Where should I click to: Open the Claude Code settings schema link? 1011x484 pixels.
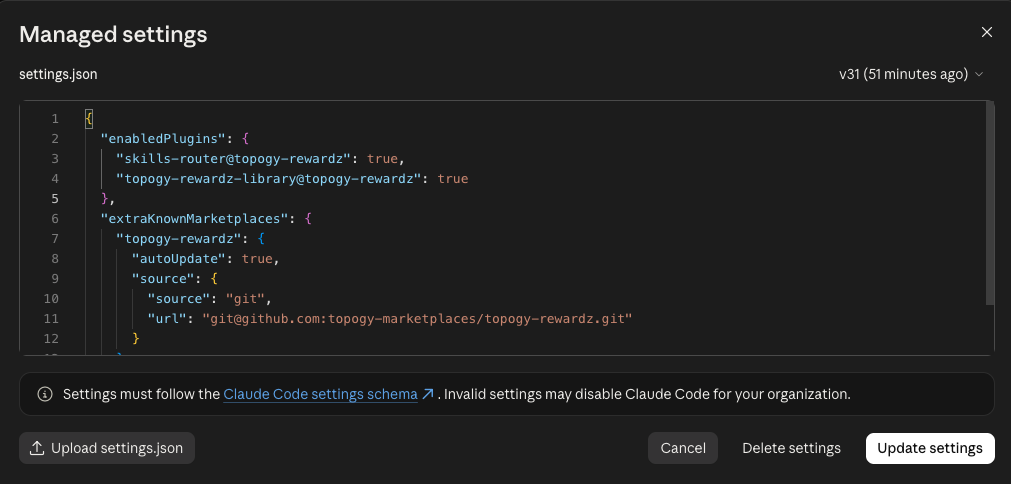point(320,394)
